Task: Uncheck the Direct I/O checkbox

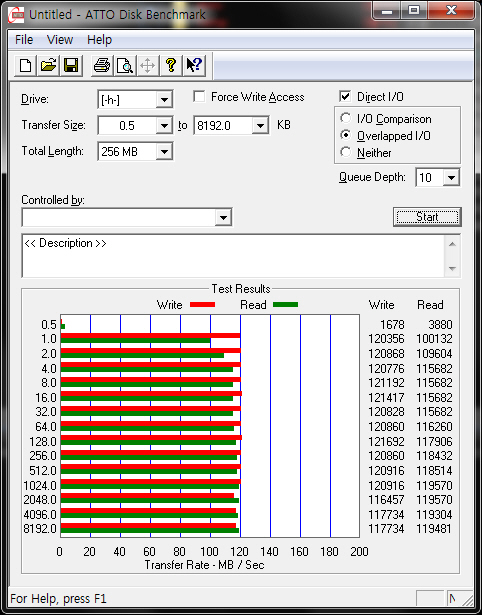Action: [x=345, y=96]
